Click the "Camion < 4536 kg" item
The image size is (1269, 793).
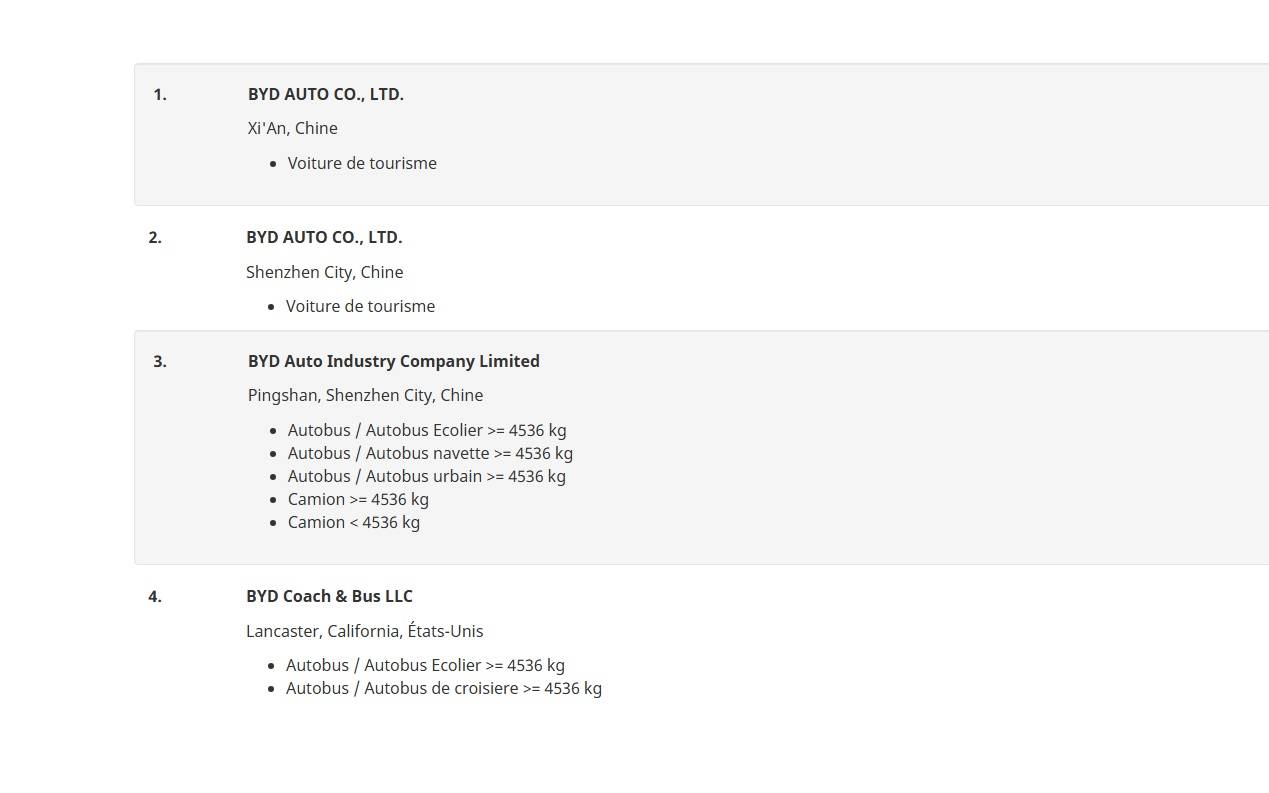pos(353,522)
